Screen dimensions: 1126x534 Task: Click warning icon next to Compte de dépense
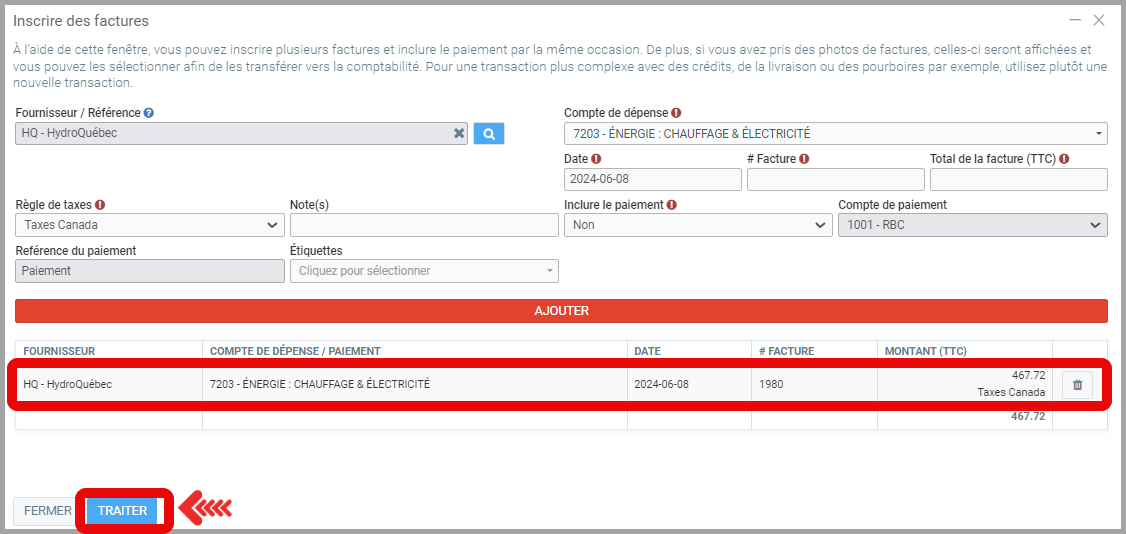[x=676, y=114]
